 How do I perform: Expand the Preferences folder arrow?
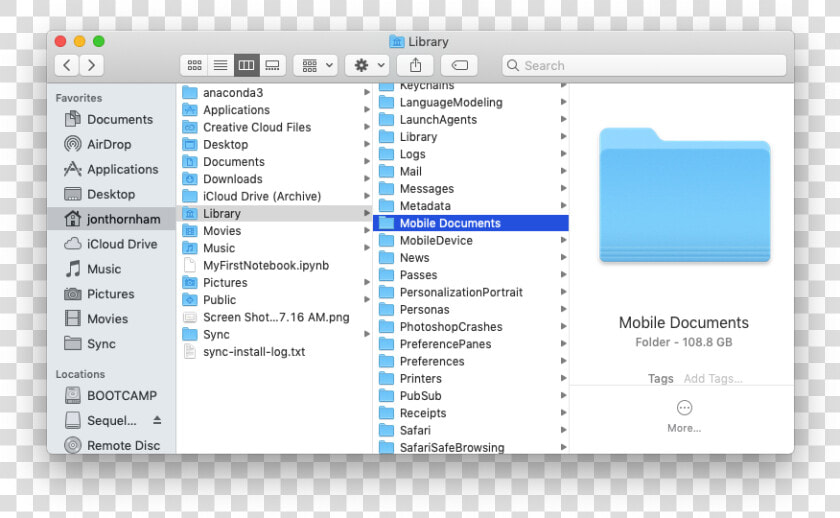[x=564, y=361]
